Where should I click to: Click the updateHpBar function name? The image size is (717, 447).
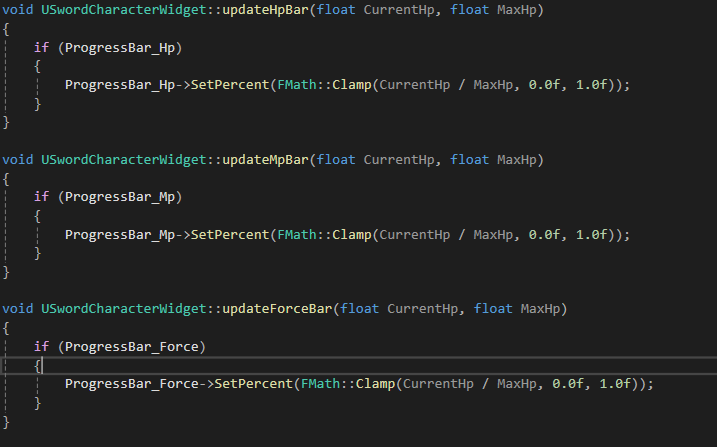[266, 10]
